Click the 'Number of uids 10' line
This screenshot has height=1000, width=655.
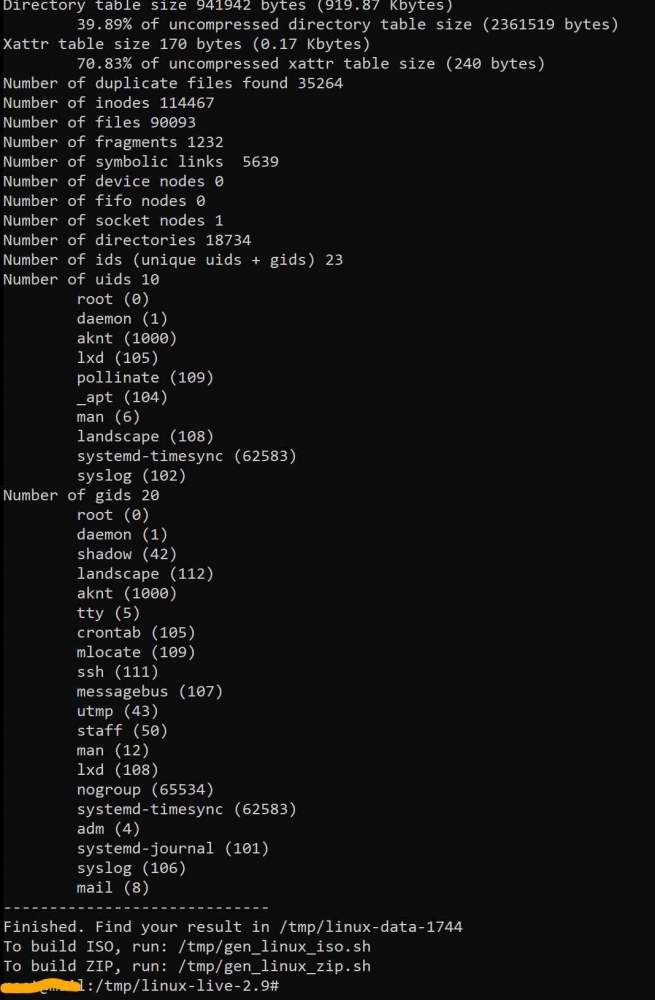click(x=81, y=279)
